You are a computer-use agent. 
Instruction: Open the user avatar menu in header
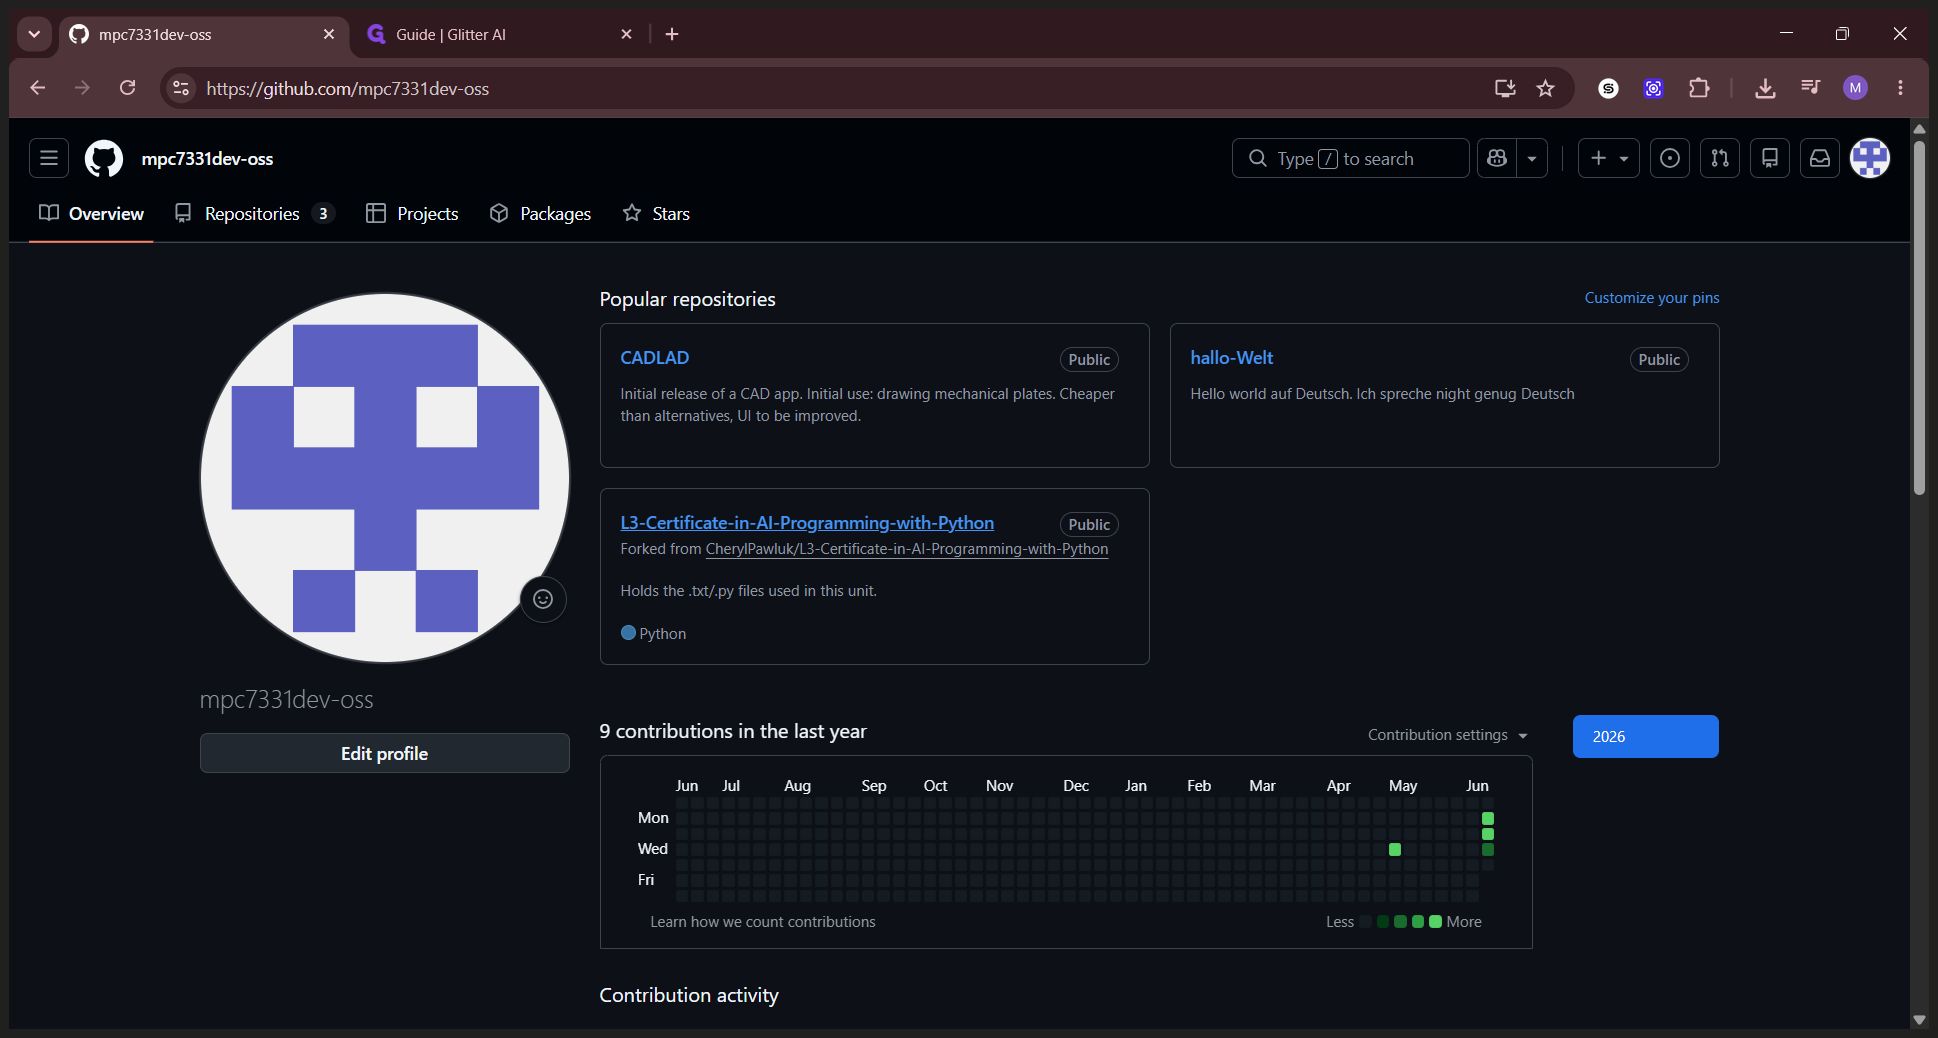pos(1870,158)
